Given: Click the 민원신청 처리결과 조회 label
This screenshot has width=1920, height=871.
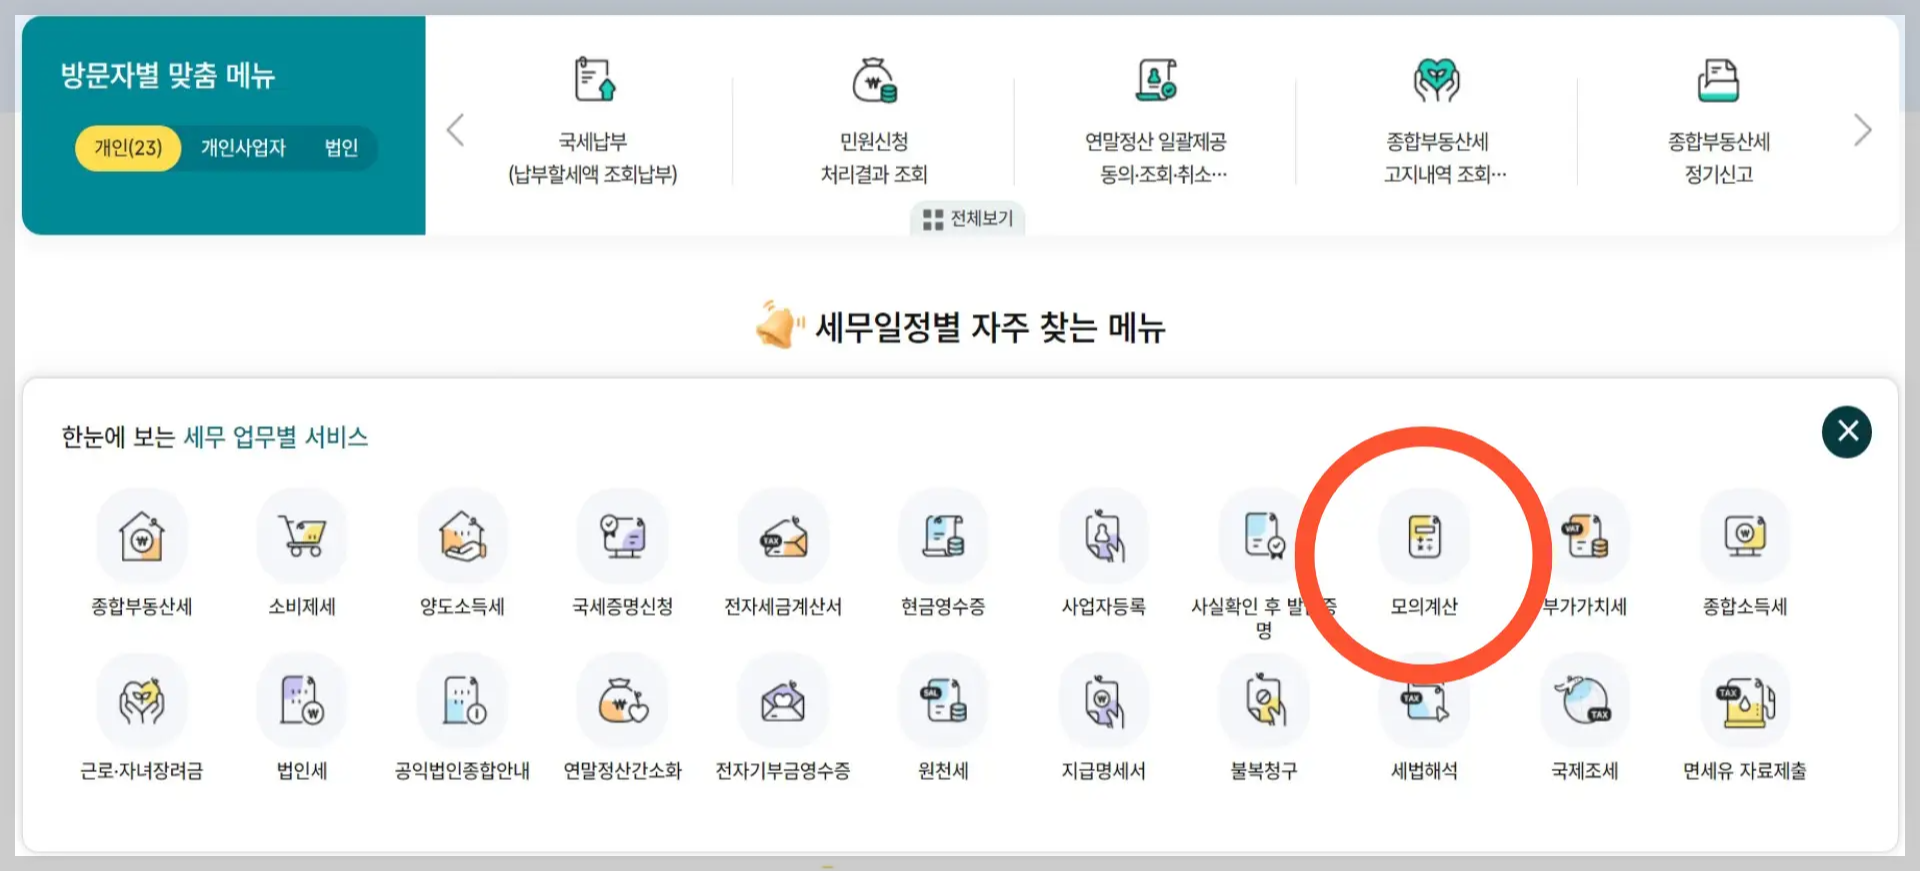Looking at the screenshot, I should pos(874,158).
